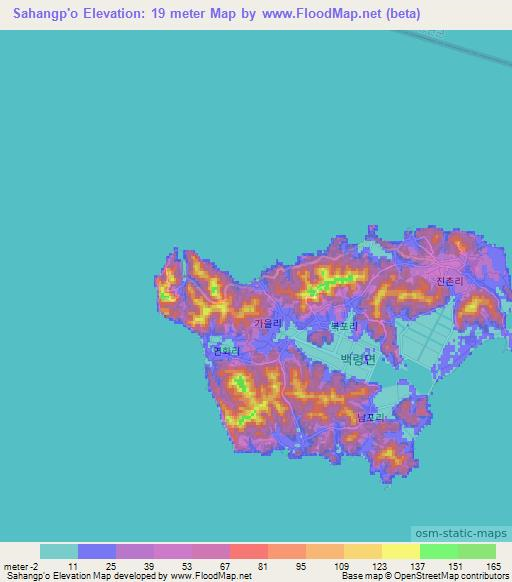This screenshot has width=512, height=582.
Task: Click the legend value '165'
Action: pyautogui.click(x=494, y=567)
